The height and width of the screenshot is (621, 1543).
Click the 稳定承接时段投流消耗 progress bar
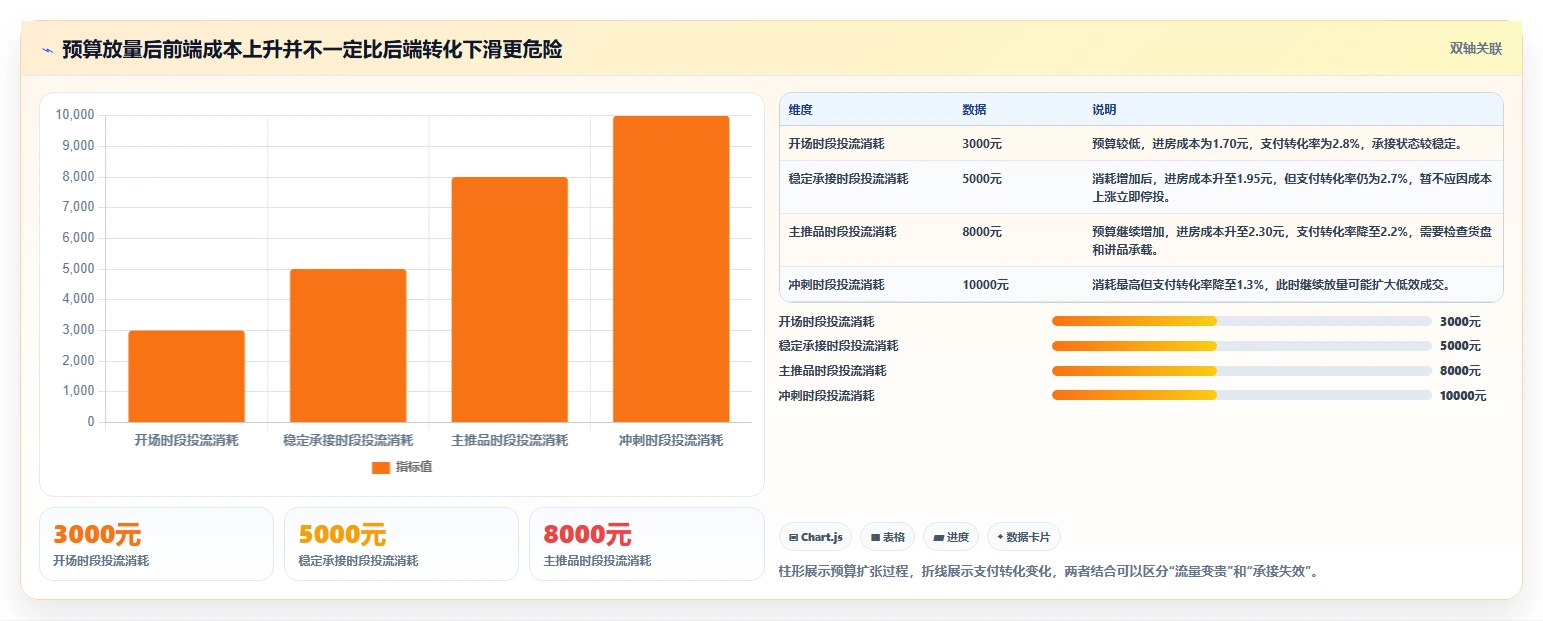1242,346
